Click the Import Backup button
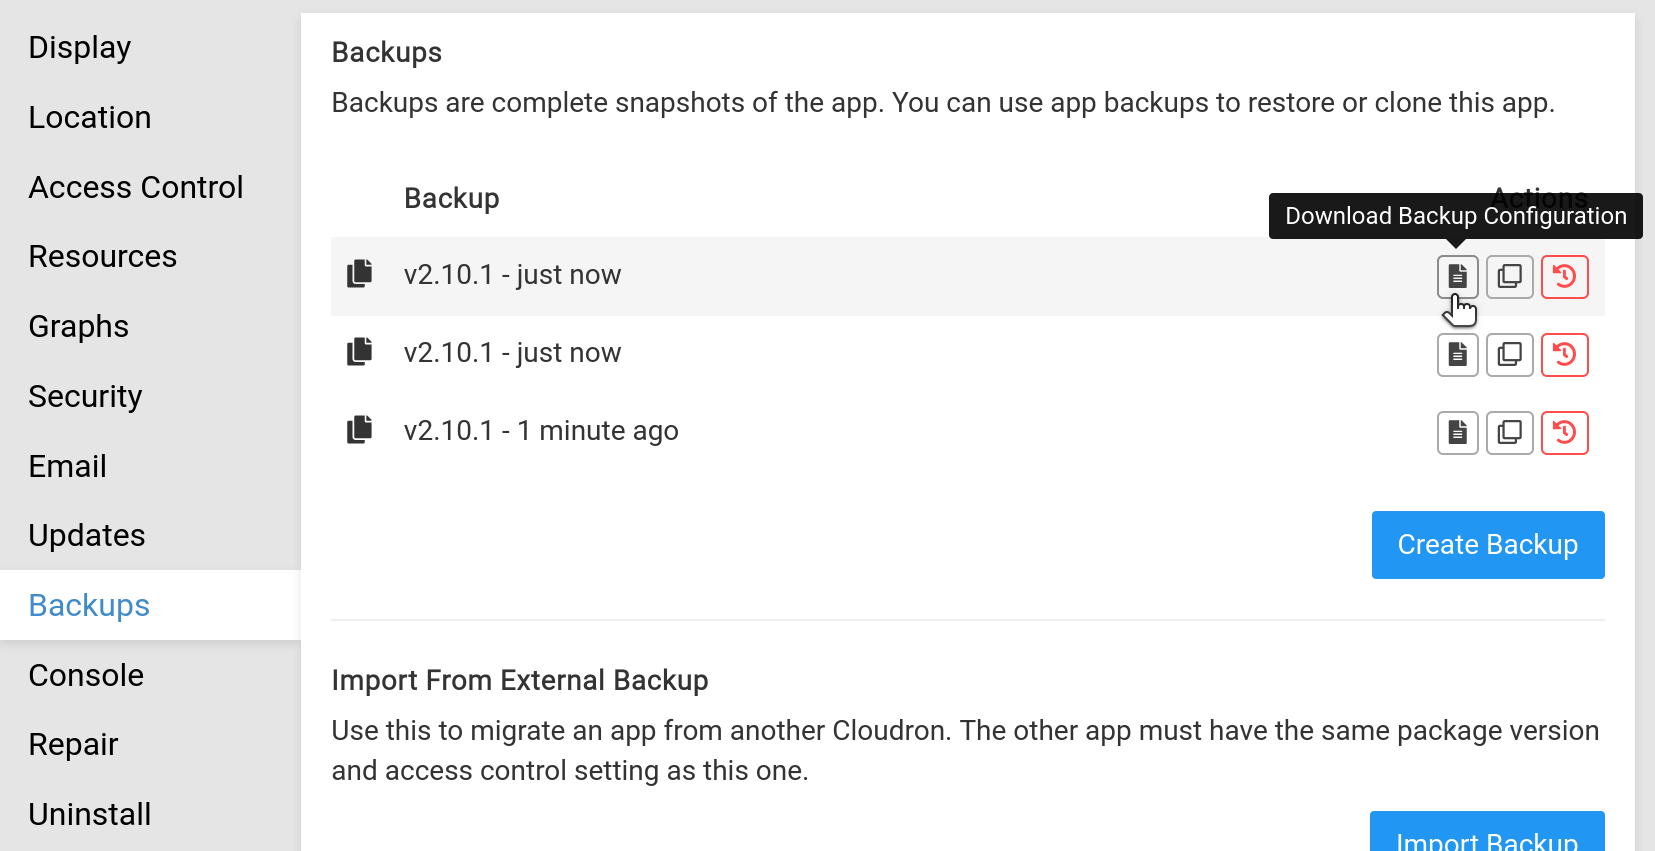This screenshot has height=851, width=1655. click(1487, 836)
